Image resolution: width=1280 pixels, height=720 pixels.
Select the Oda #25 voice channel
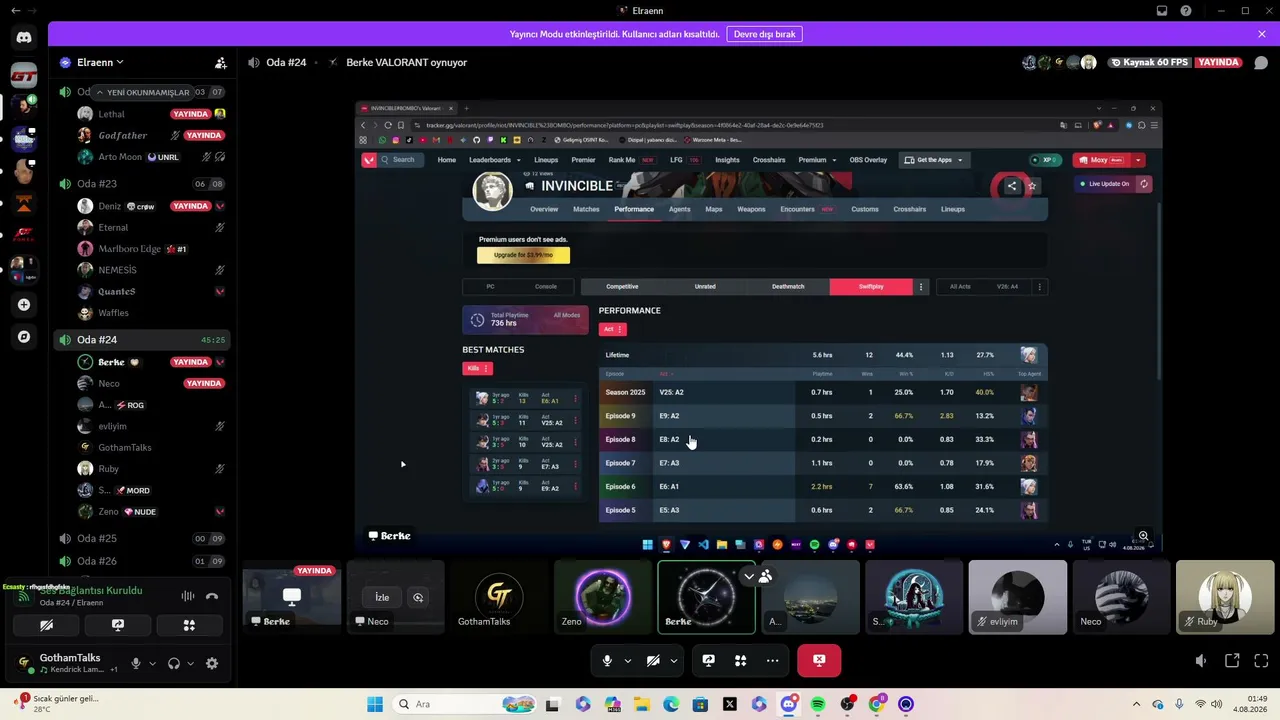[x=142, y=538]
